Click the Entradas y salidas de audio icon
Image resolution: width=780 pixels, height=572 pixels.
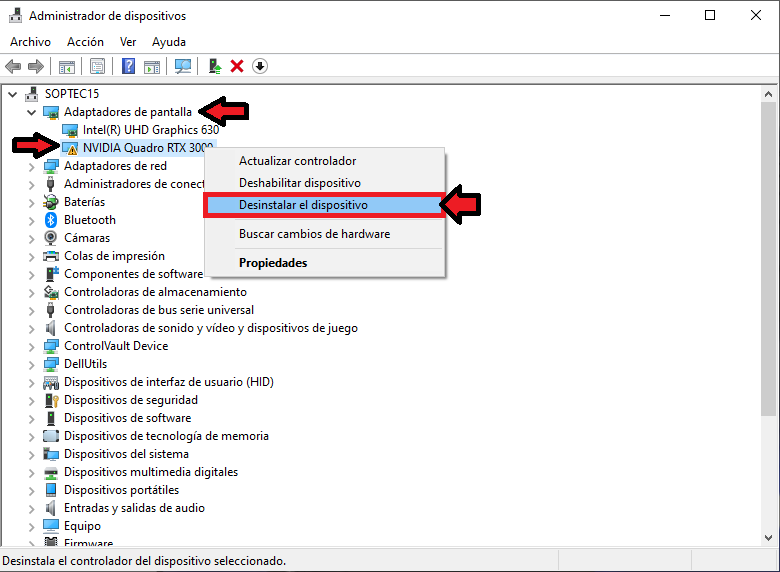[51, 508]
